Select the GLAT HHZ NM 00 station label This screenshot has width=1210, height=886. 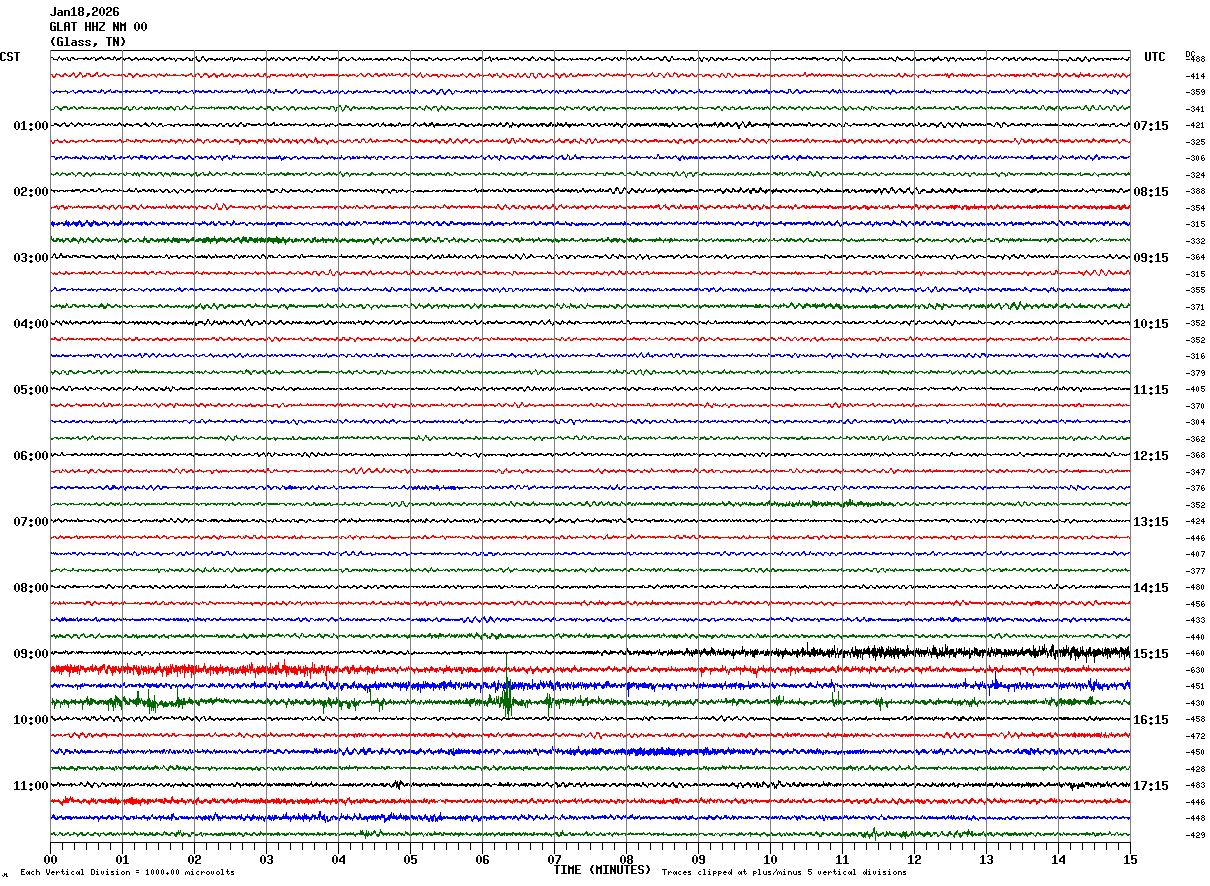[x=98, y=27]
